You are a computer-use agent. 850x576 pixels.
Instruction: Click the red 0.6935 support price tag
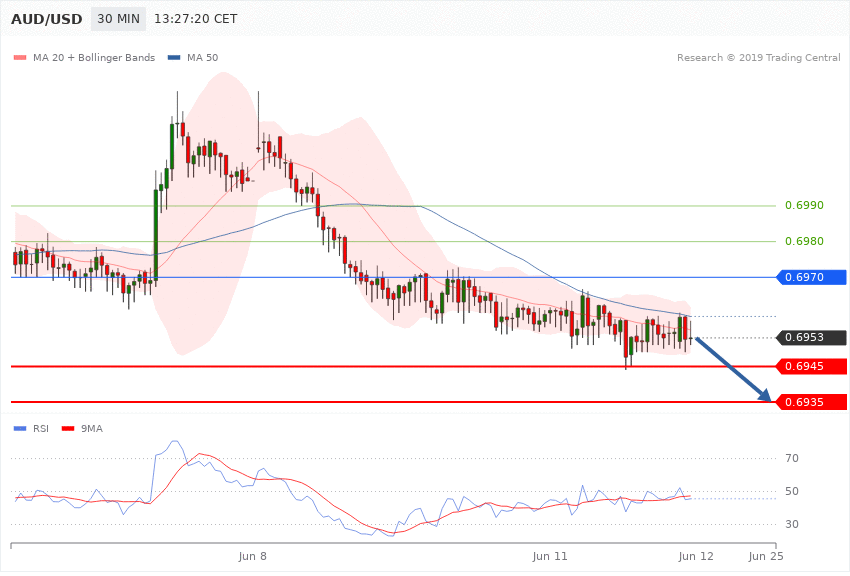(x=812, y=402)
